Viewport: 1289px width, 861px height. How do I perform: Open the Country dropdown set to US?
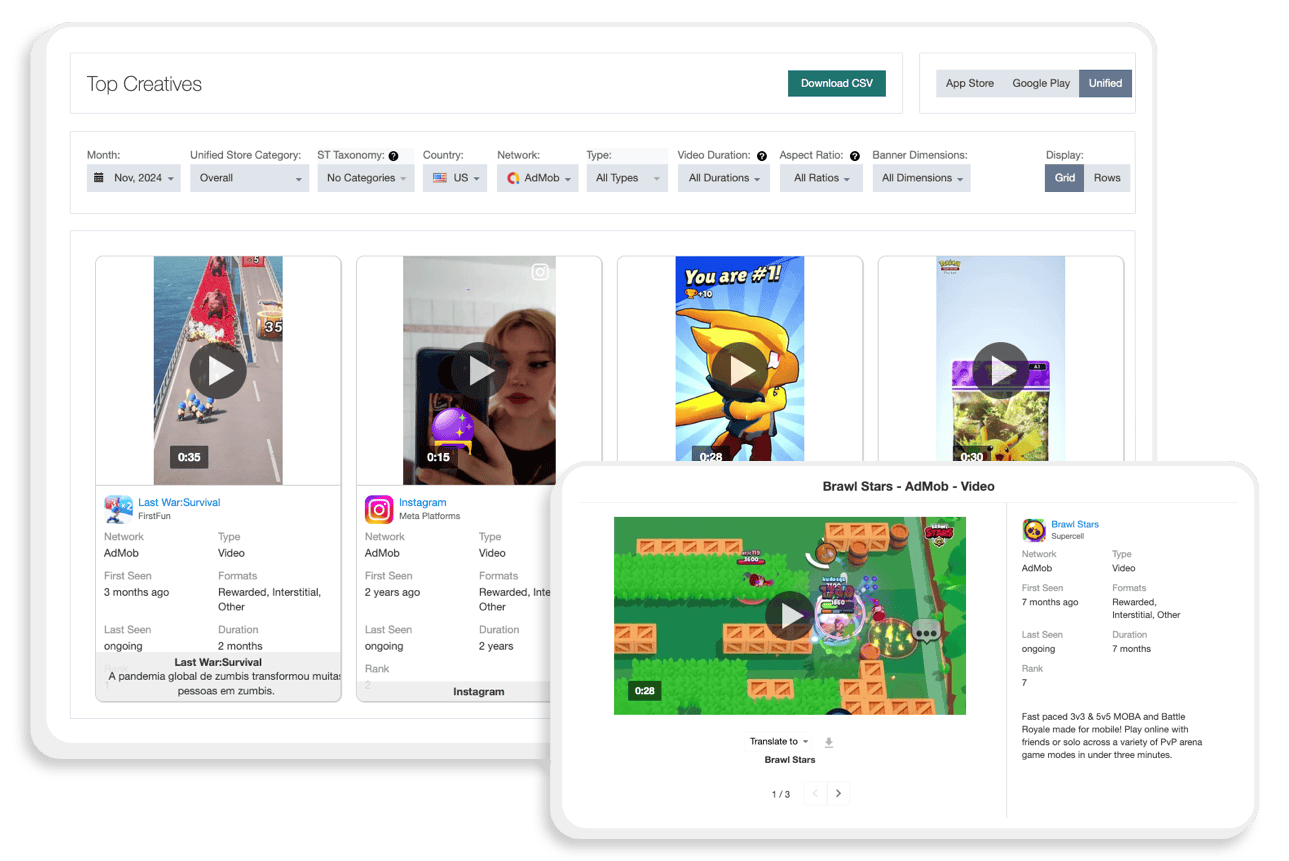(x=455, y=178)
